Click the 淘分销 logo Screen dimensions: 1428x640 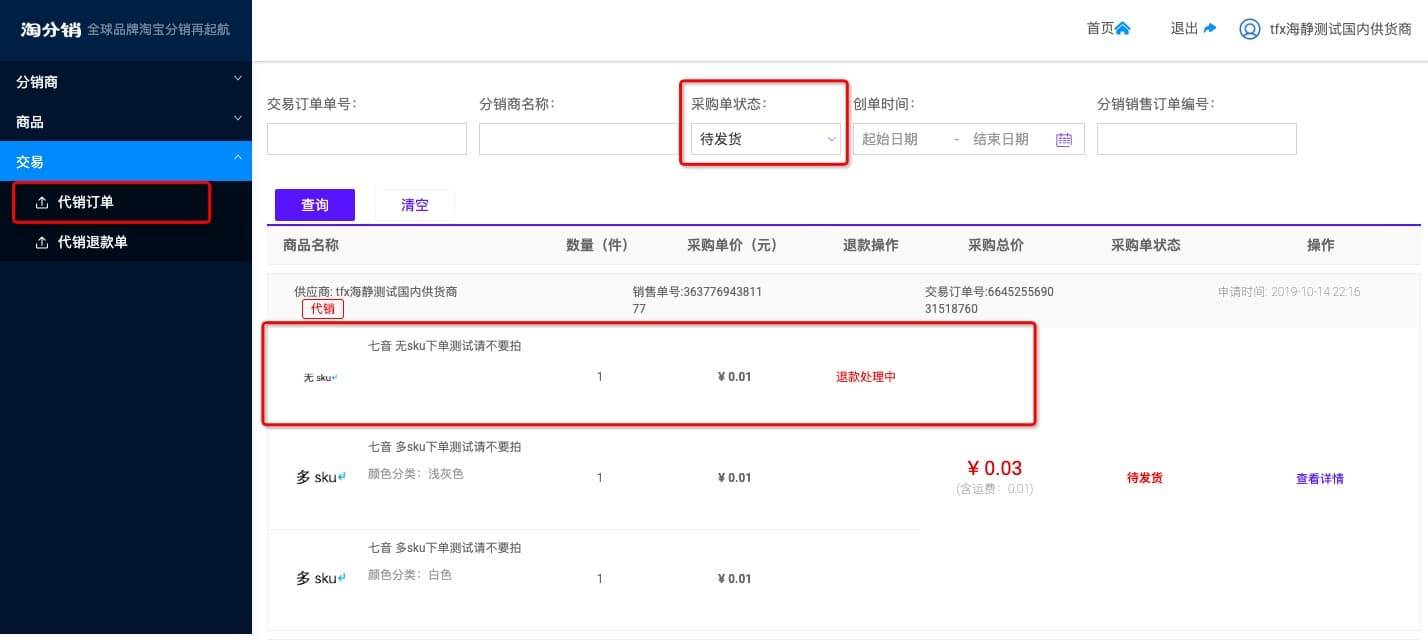pos(51,29)
